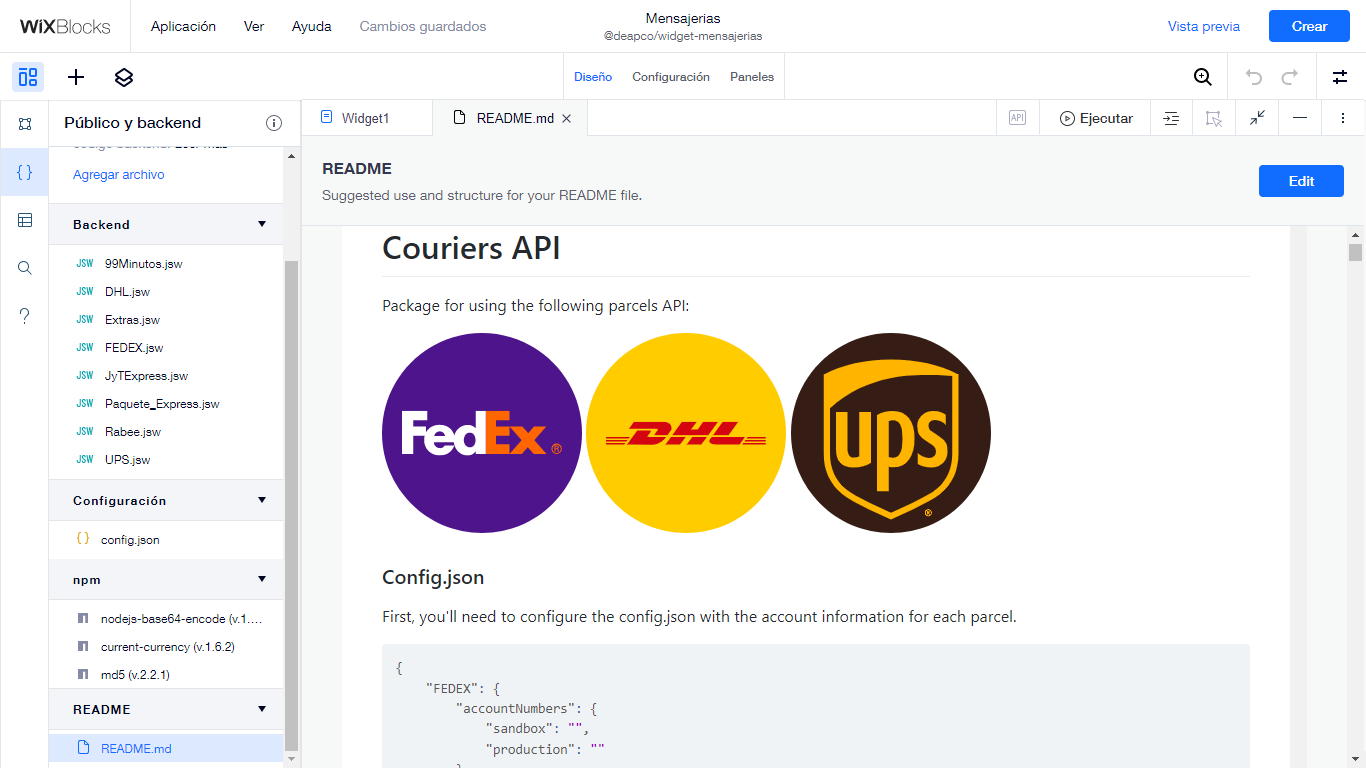Click the Vista previa link
1366x768 pixels.
[1204, 27]
